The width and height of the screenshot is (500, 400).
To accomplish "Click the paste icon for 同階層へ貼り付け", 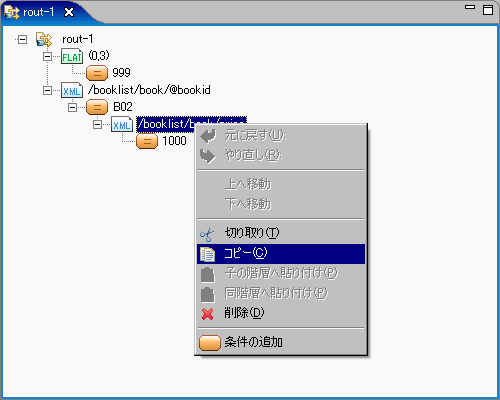I will pyautogui.click(x=207, y=294).
